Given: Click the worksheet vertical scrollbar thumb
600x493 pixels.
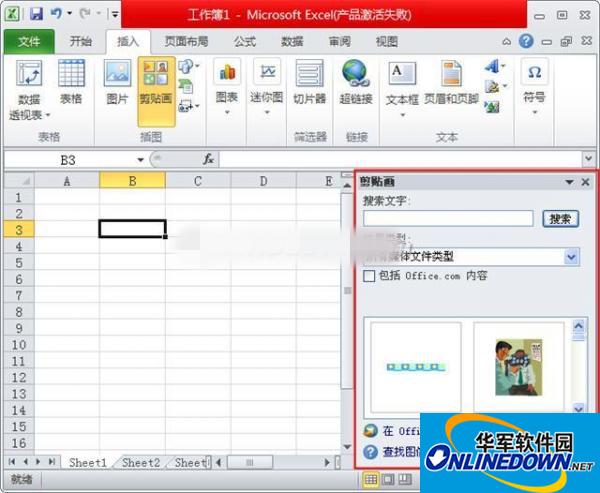Looking at the screenshot, I should (x=347, y=291).
